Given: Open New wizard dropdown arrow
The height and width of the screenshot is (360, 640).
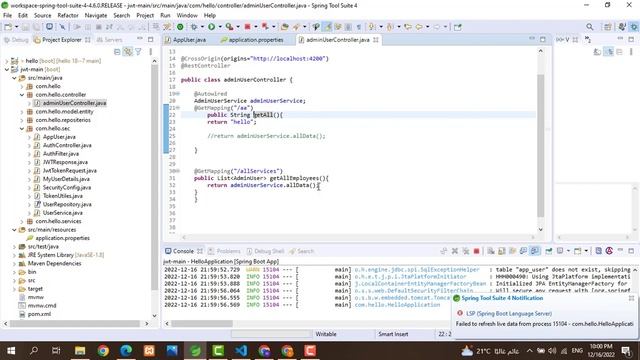Looking at the screenshot, I should click(x=16, y=27).
